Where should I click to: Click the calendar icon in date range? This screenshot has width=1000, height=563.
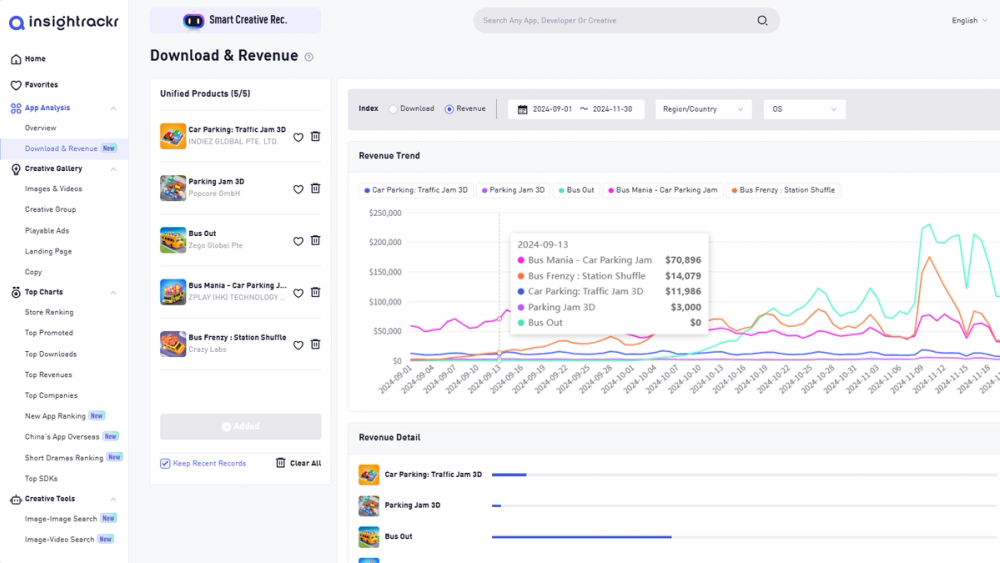[522, 110]
